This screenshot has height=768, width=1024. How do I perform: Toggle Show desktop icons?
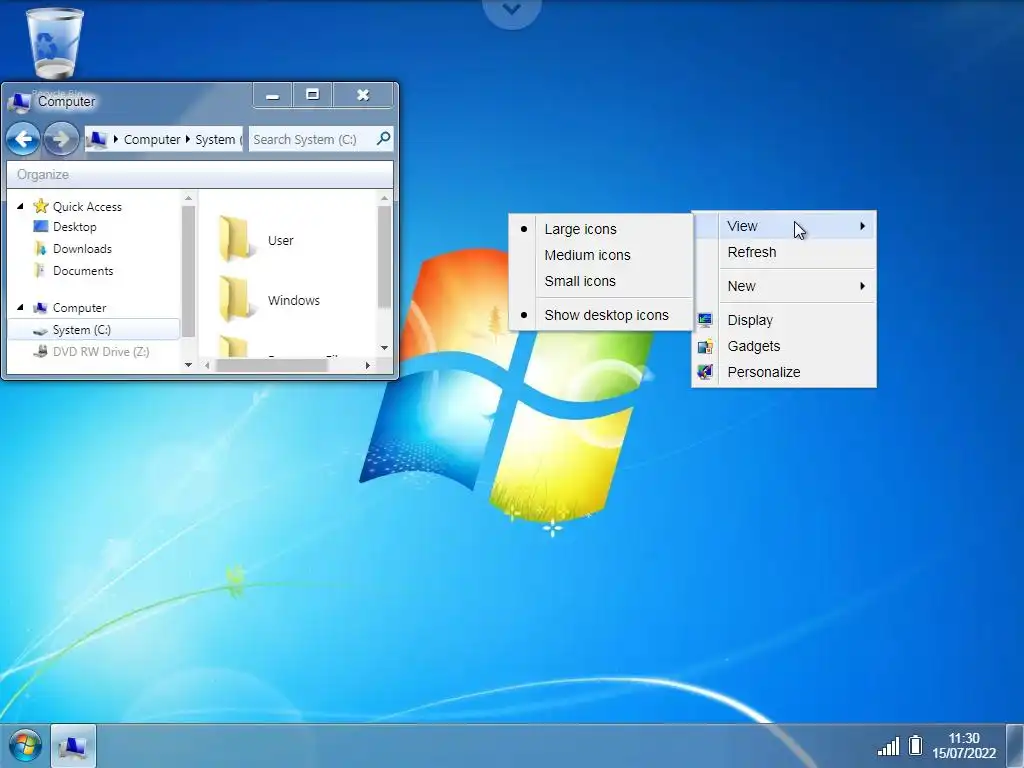[x=607, y=315]
